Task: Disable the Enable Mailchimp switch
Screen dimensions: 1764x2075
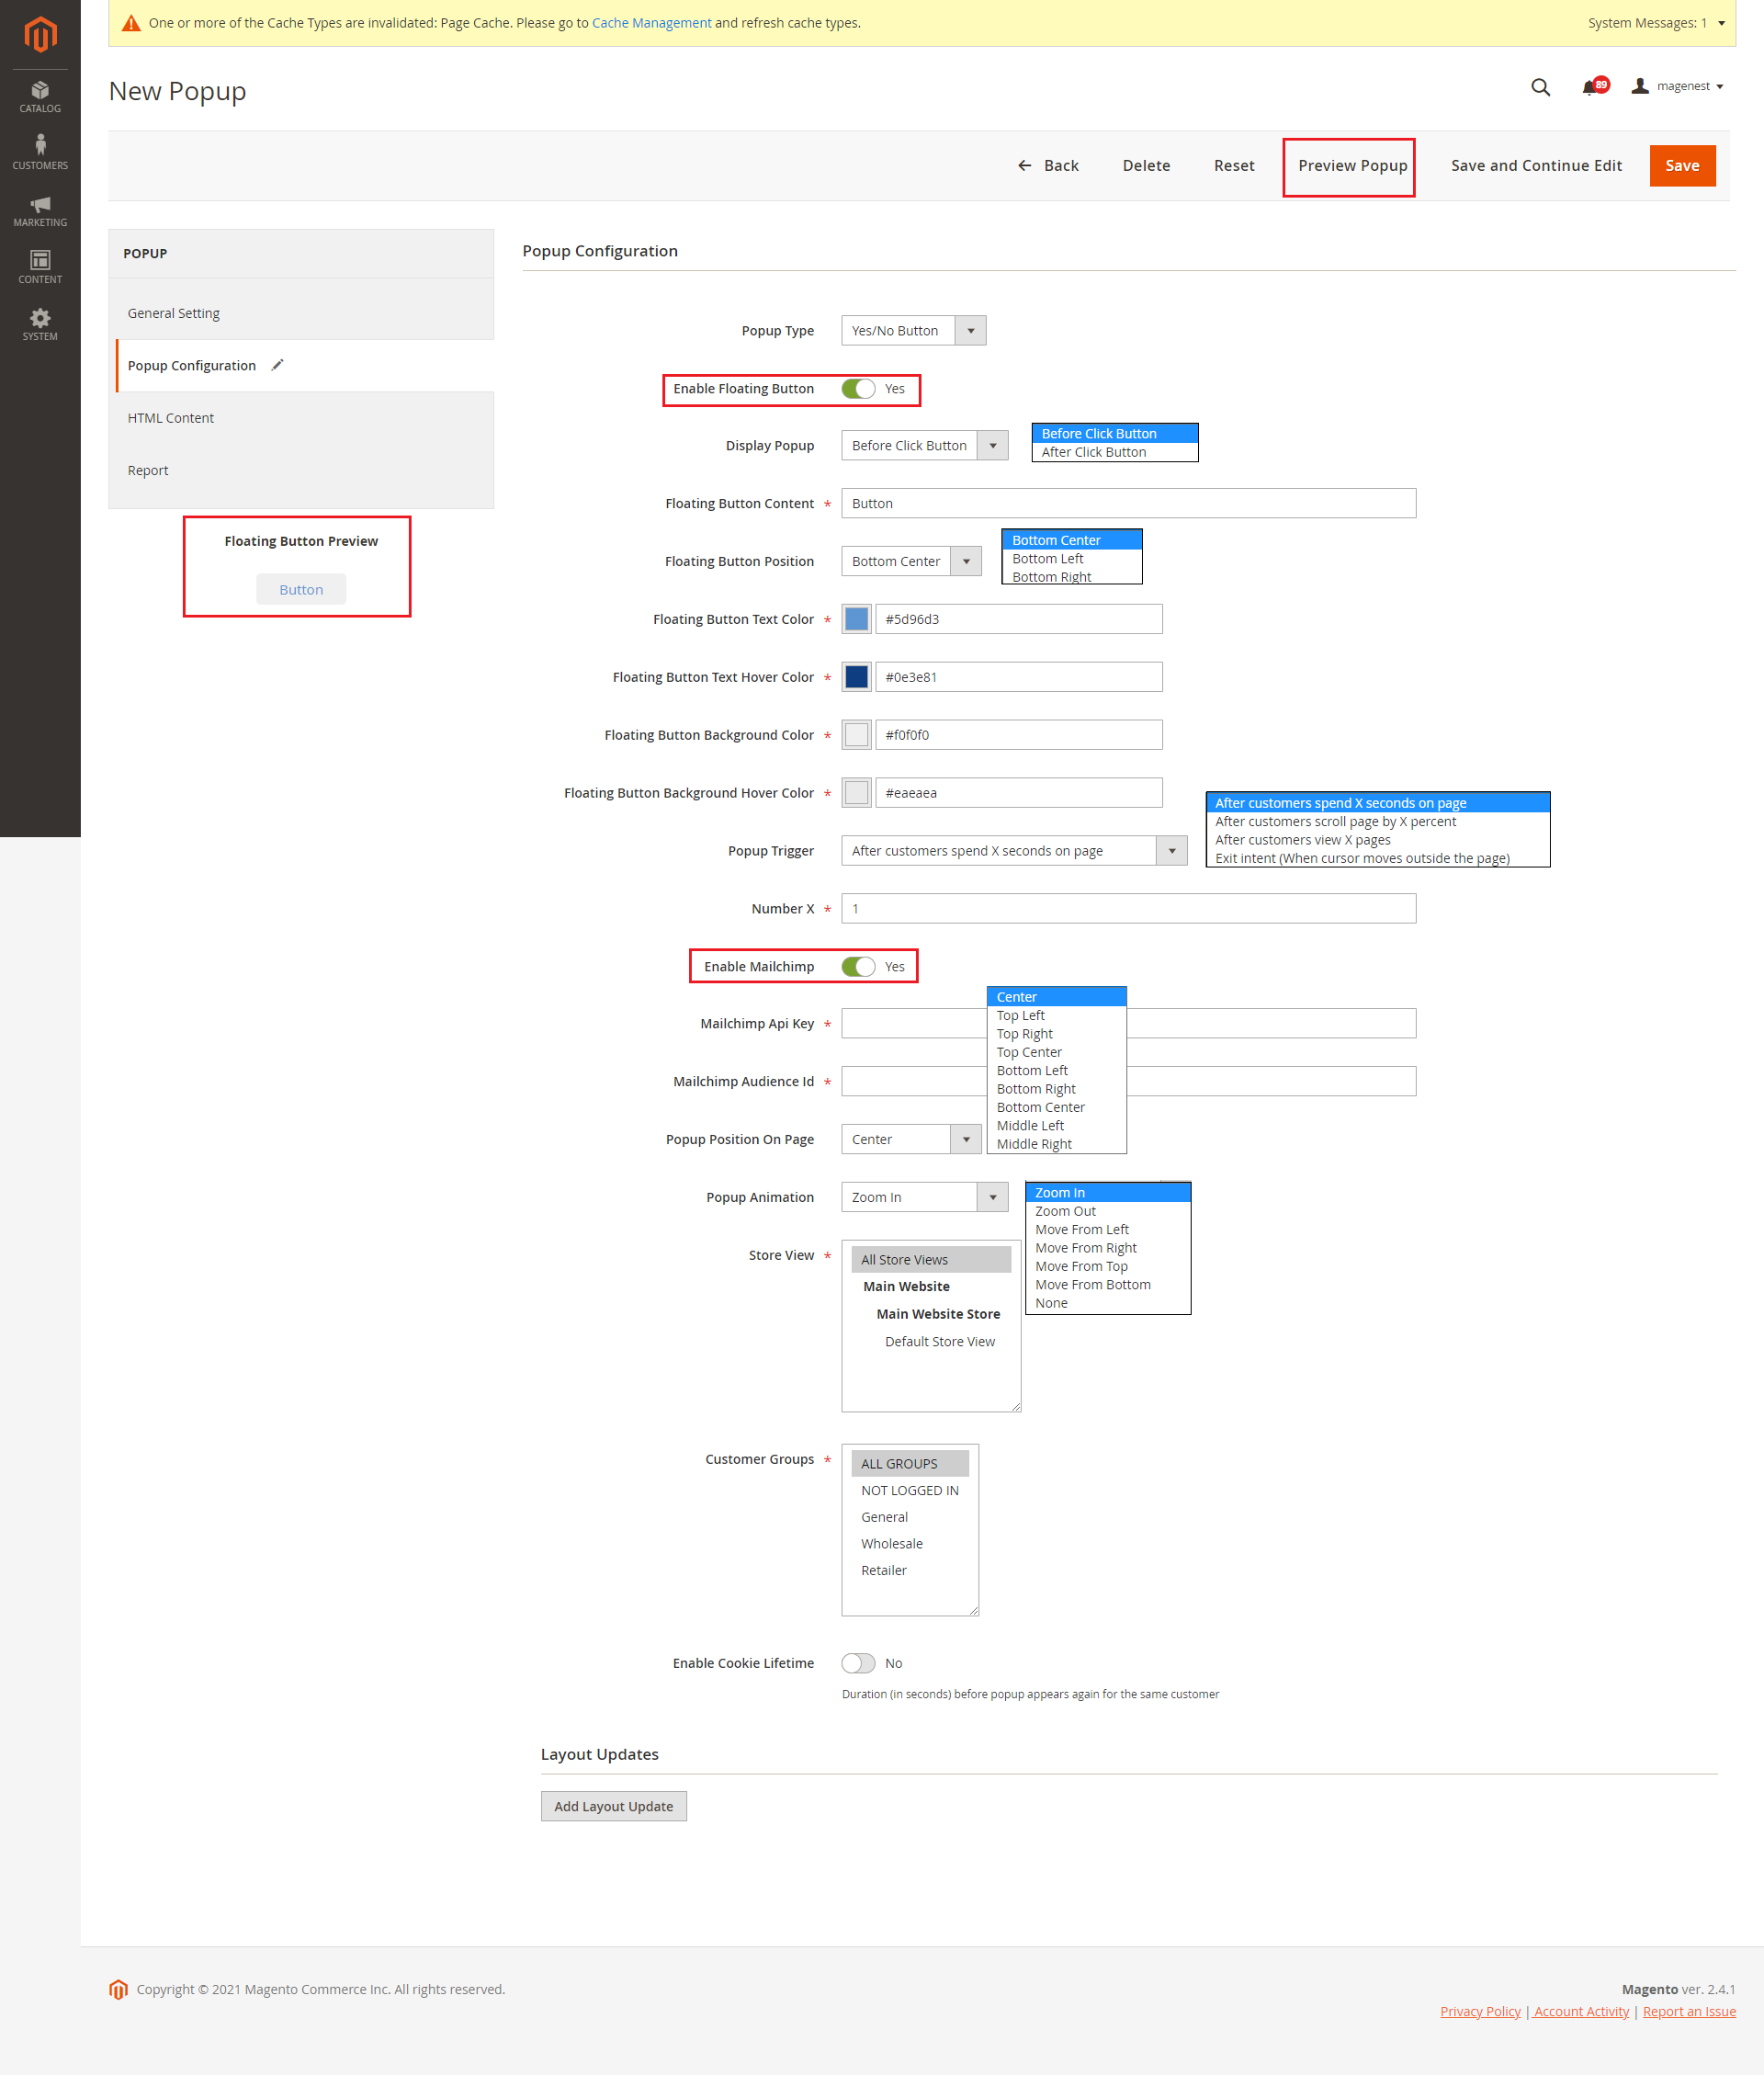Action: pos(858,966)
